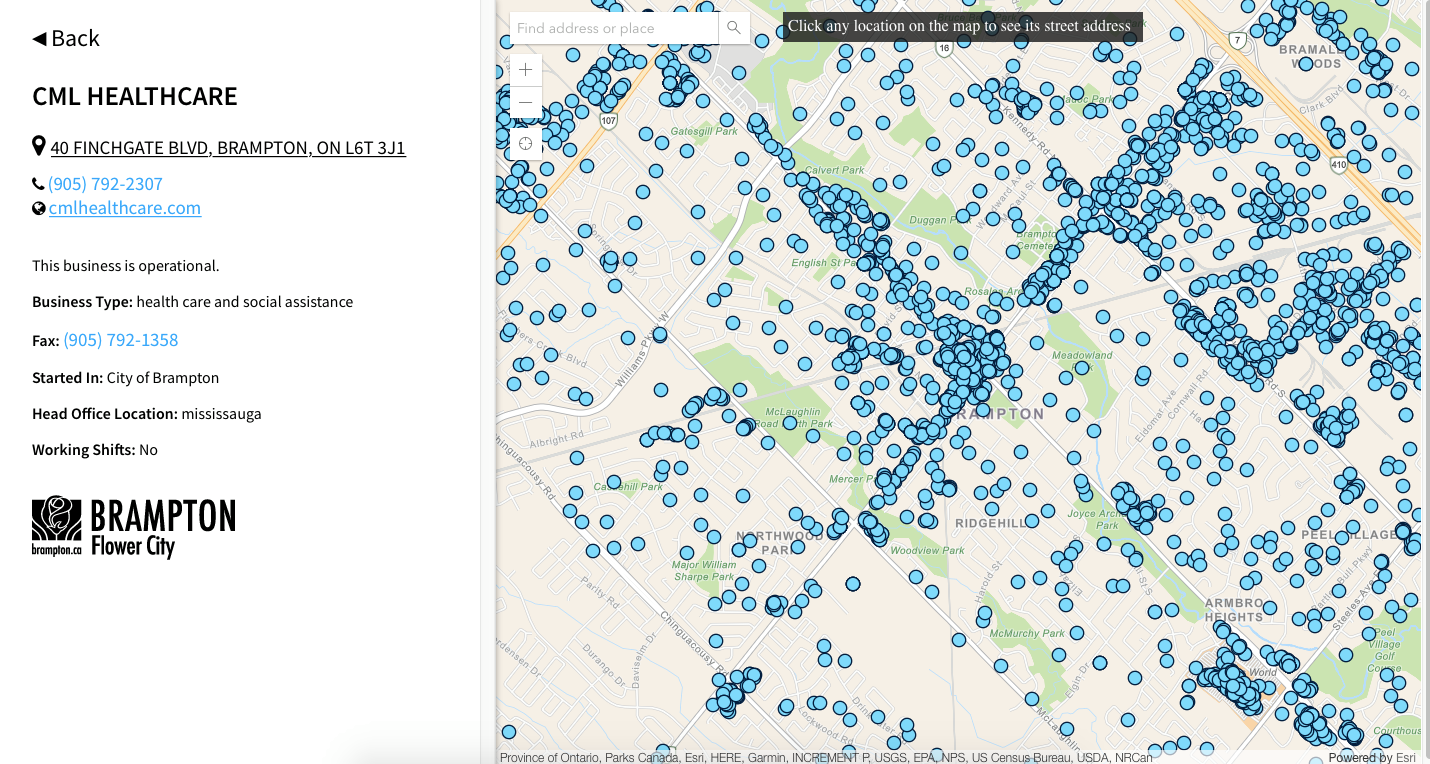This screenshot has height=764, width=1430.
Task: Visit cmlhealthcare.com website link
Action: click(125, 208)
